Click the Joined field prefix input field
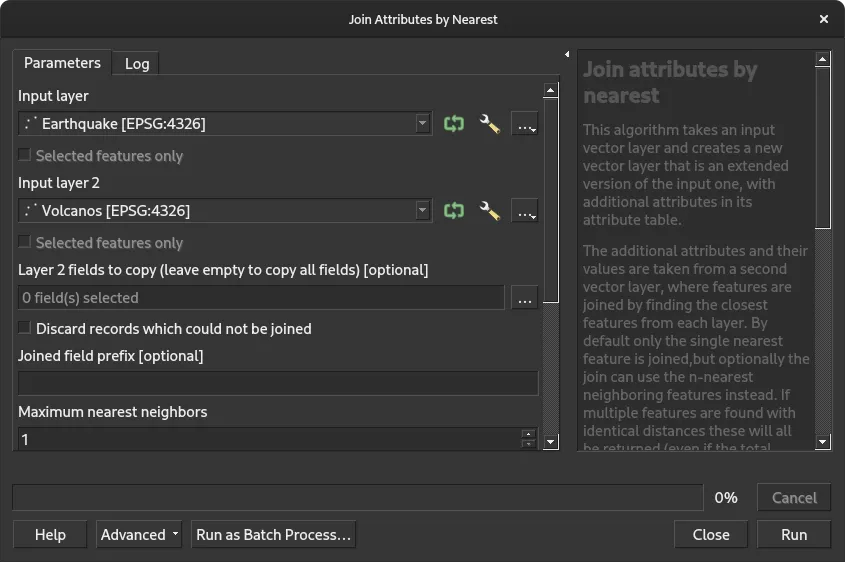 point(278,383)
